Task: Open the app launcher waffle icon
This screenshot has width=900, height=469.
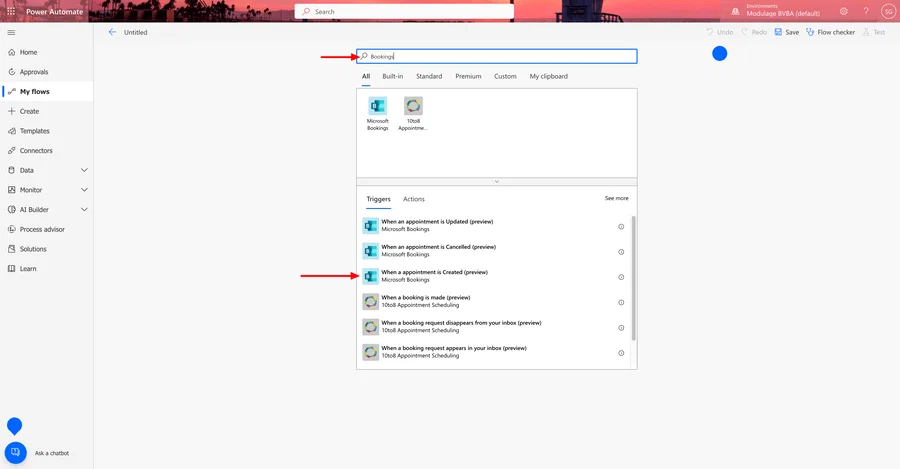Action: 11,11
